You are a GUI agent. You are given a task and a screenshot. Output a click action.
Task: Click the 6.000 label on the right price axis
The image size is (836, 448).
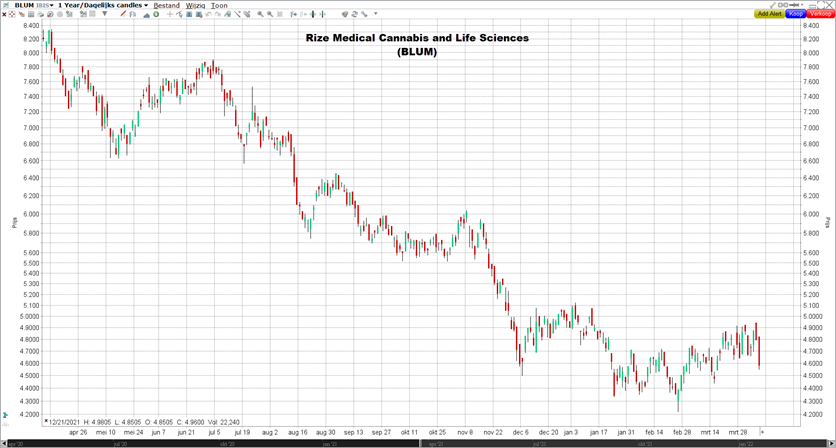pyautogui.click(x=813, y=214)
